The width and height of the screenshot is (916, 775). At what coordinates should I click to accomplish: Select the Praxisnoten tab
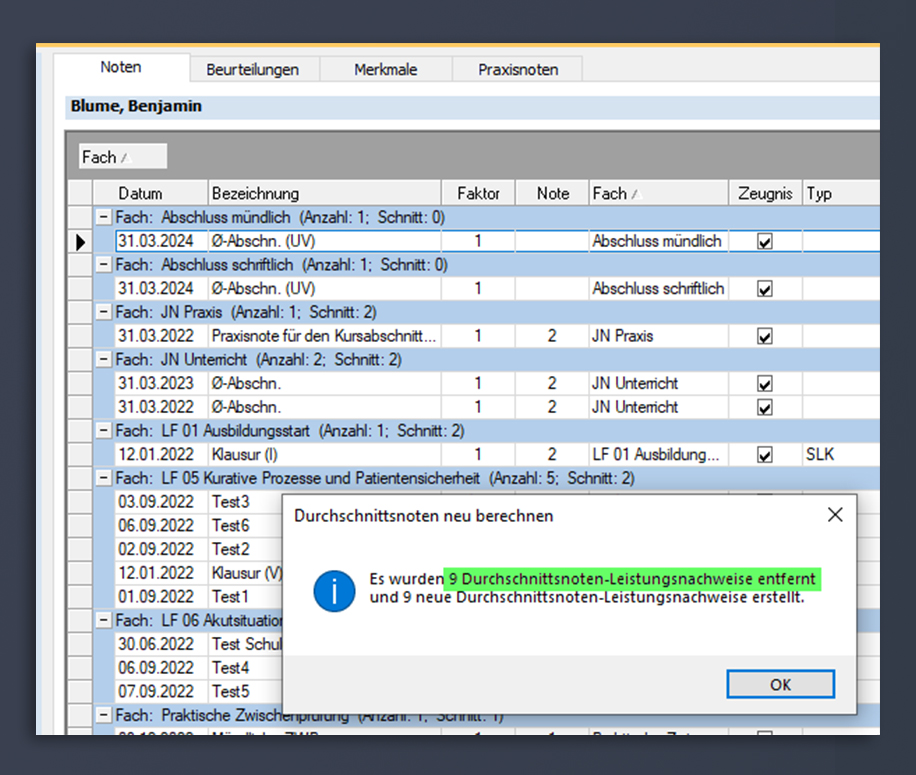(518, 69)
